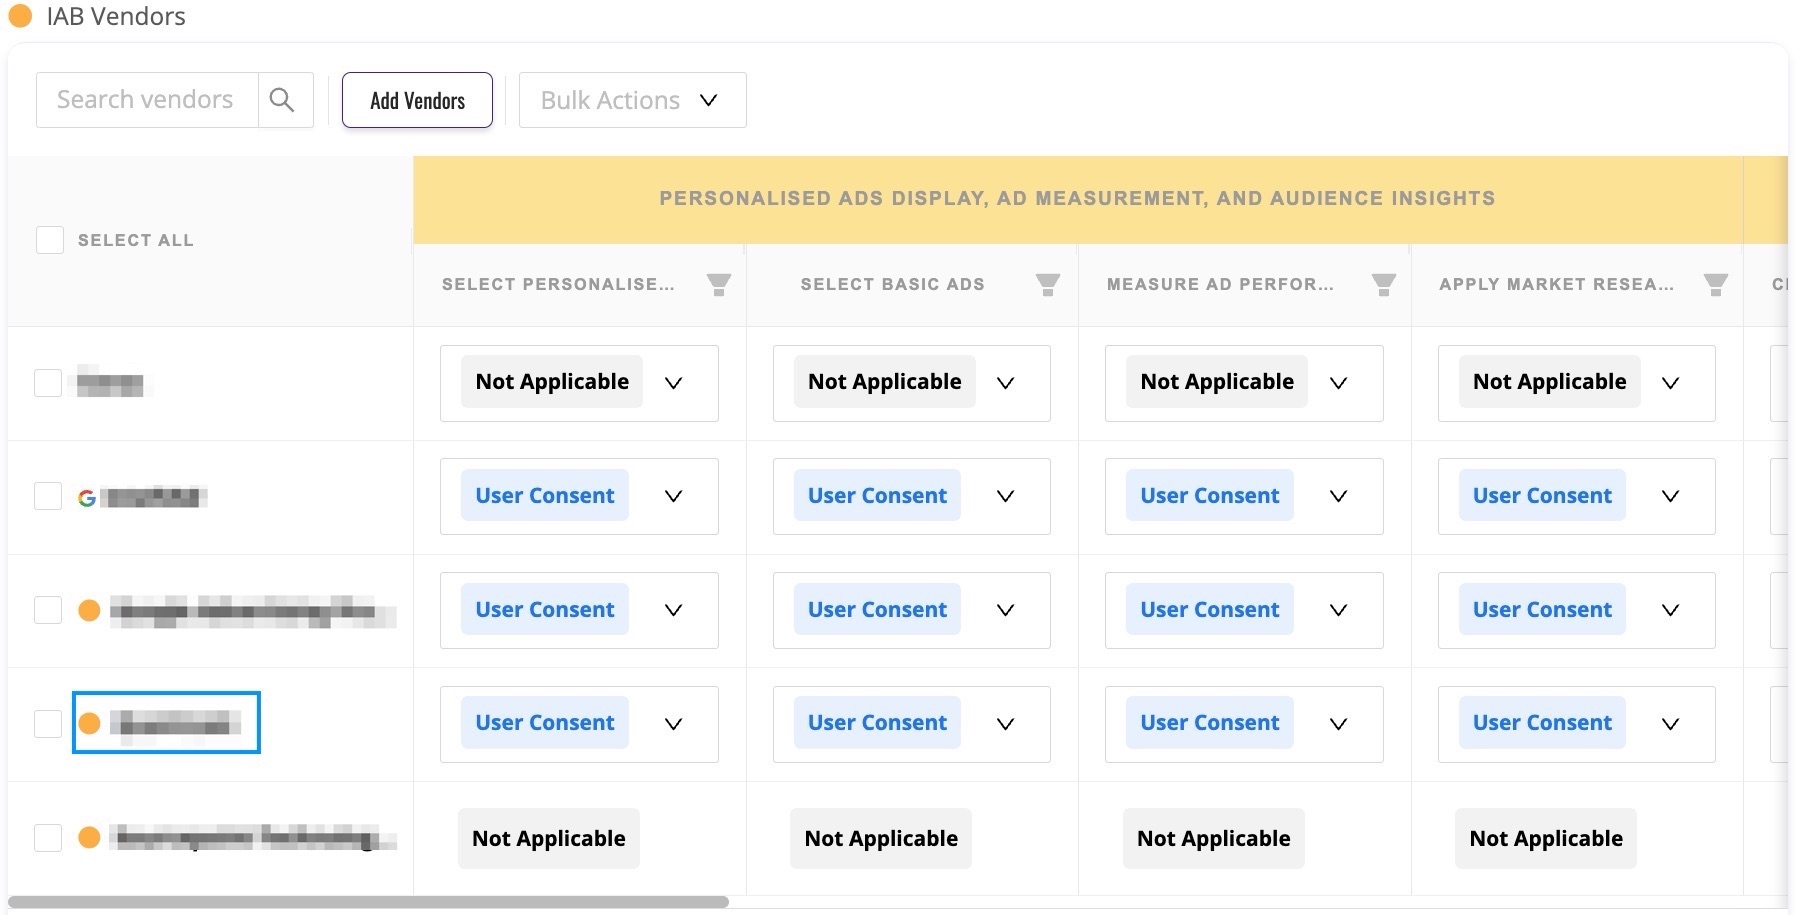Click orange dot beside IAB Vendors title

click(20, 16)
